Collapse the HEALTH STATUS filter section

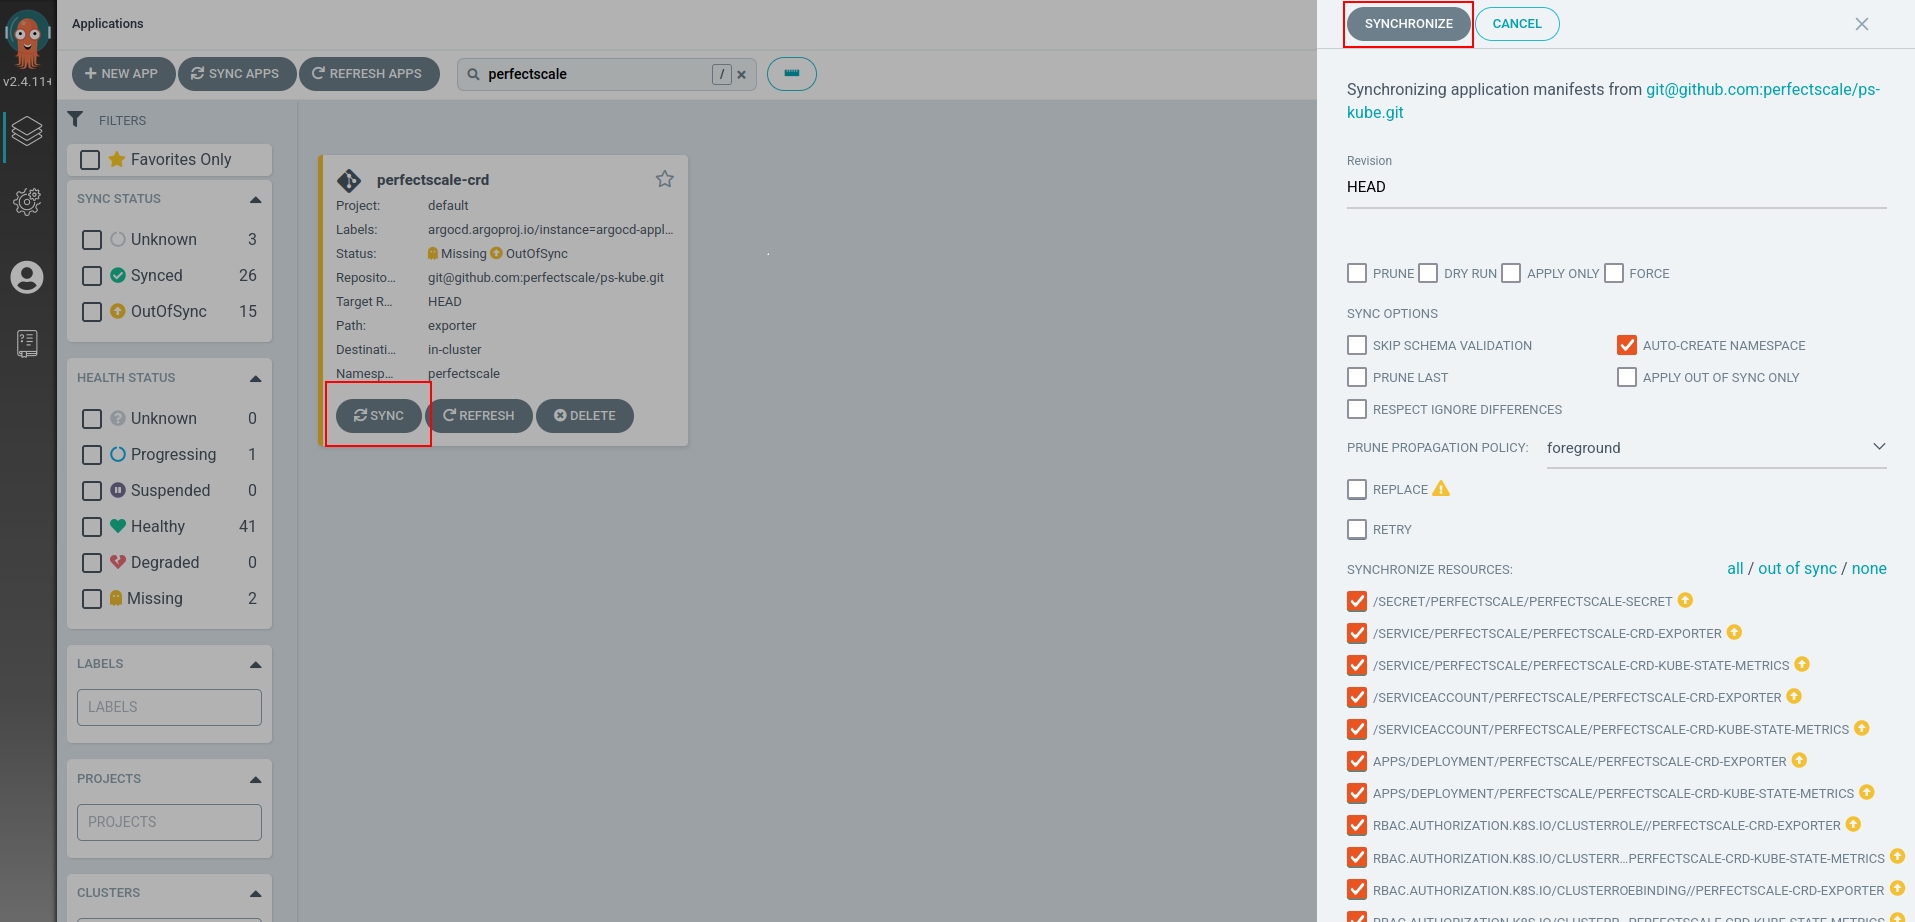(254, 378)
